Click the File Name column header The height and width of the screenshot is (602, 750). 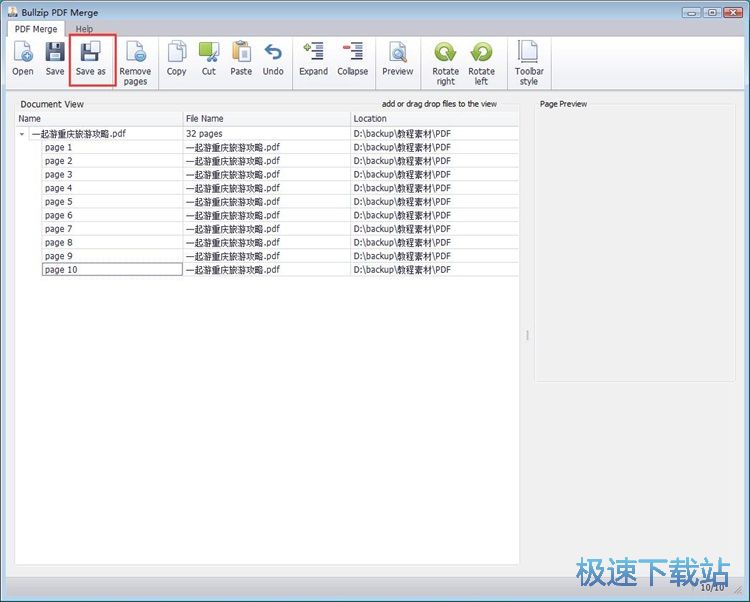pyautogui.click(x=267, y=119)
